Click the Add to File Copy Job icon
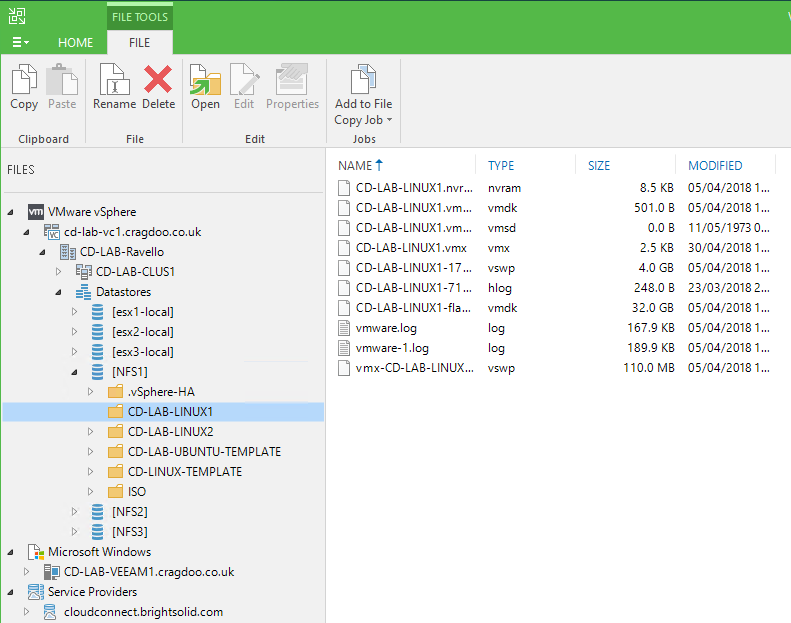The image size is (791, 623). (x=363, y=80)
